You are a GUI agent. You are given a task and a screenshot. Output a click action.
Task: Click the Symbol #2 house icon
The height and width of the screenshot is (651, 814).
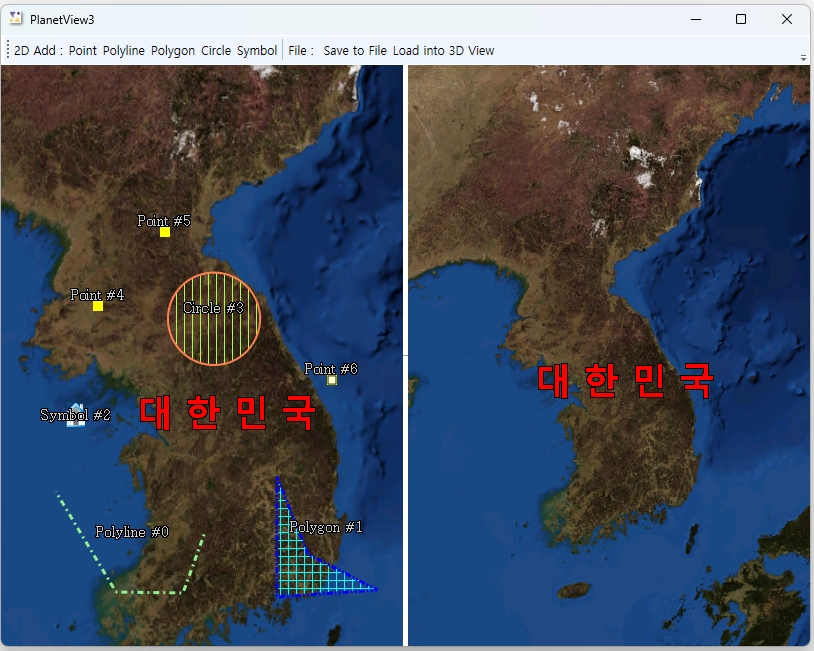coord(76,415)
